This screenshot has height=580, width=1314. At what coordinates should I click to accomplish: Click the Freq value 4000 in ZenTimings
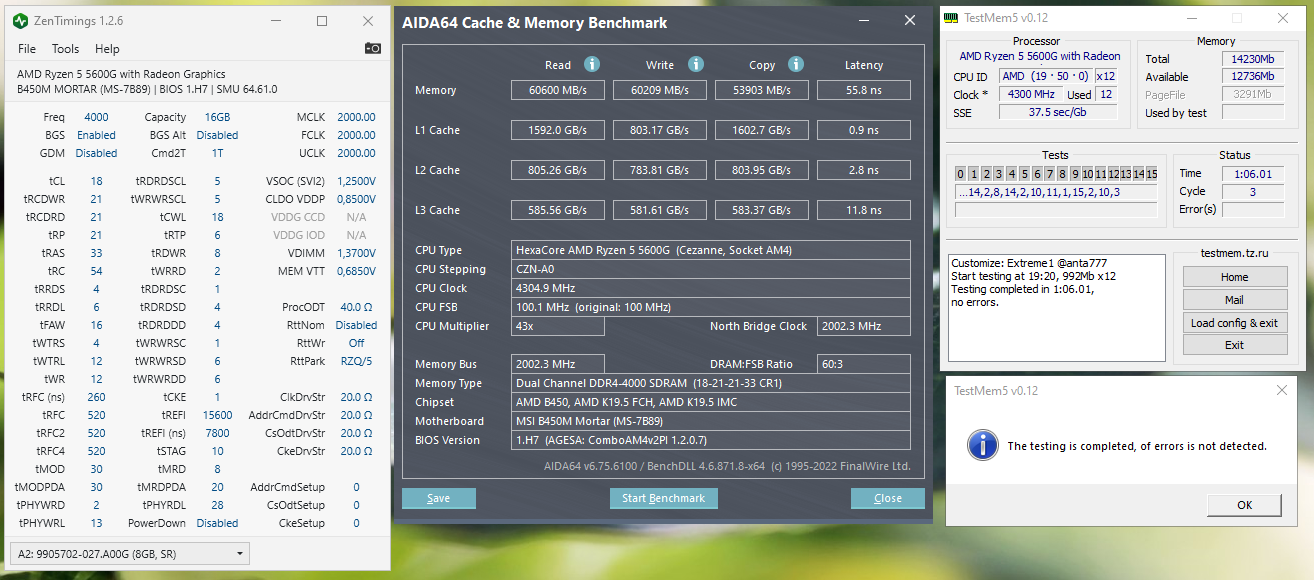click(96, 117)
